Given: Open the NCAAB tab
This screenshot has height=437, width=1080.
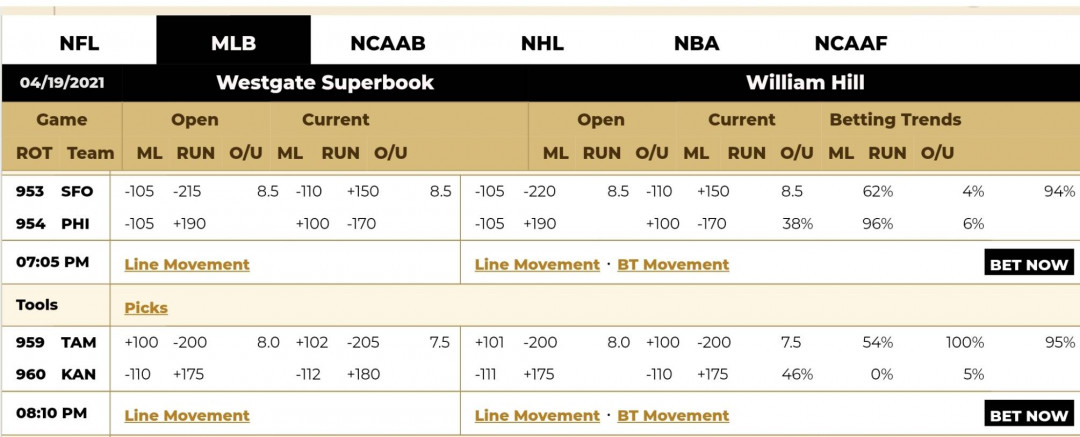Looking at the screenshot, I should [388, 43].
